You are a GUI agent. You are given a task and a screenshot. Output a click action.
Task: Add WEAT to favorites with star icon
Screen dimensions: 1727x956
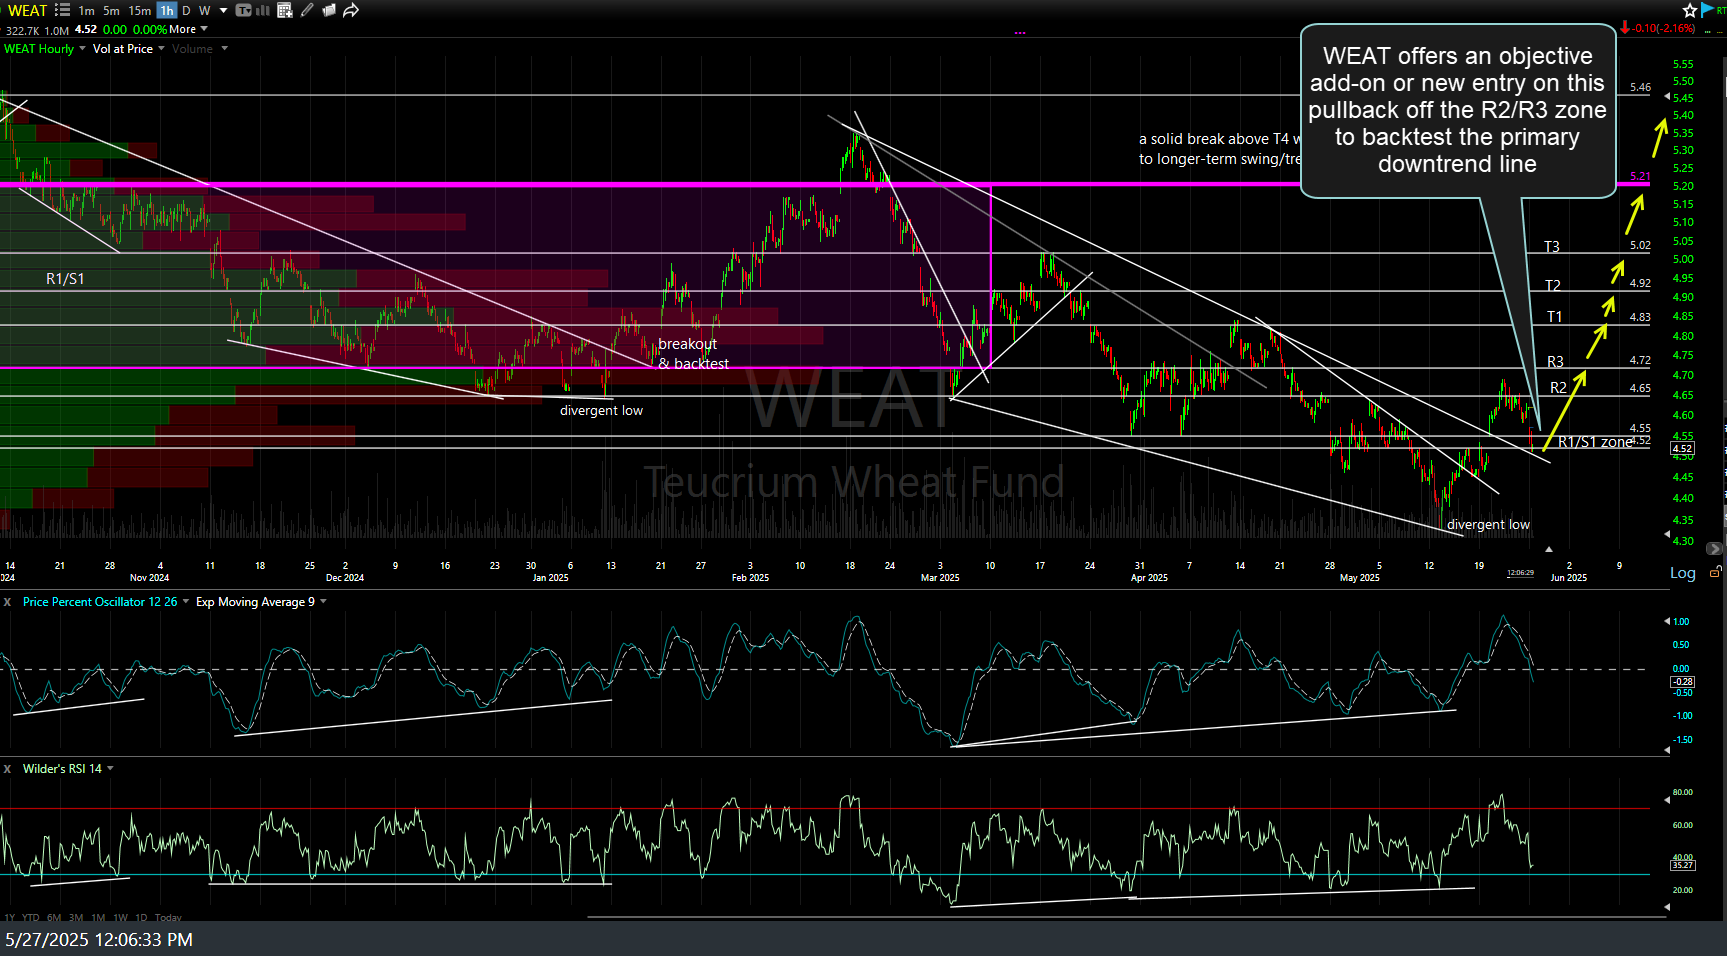point(1690,10)
